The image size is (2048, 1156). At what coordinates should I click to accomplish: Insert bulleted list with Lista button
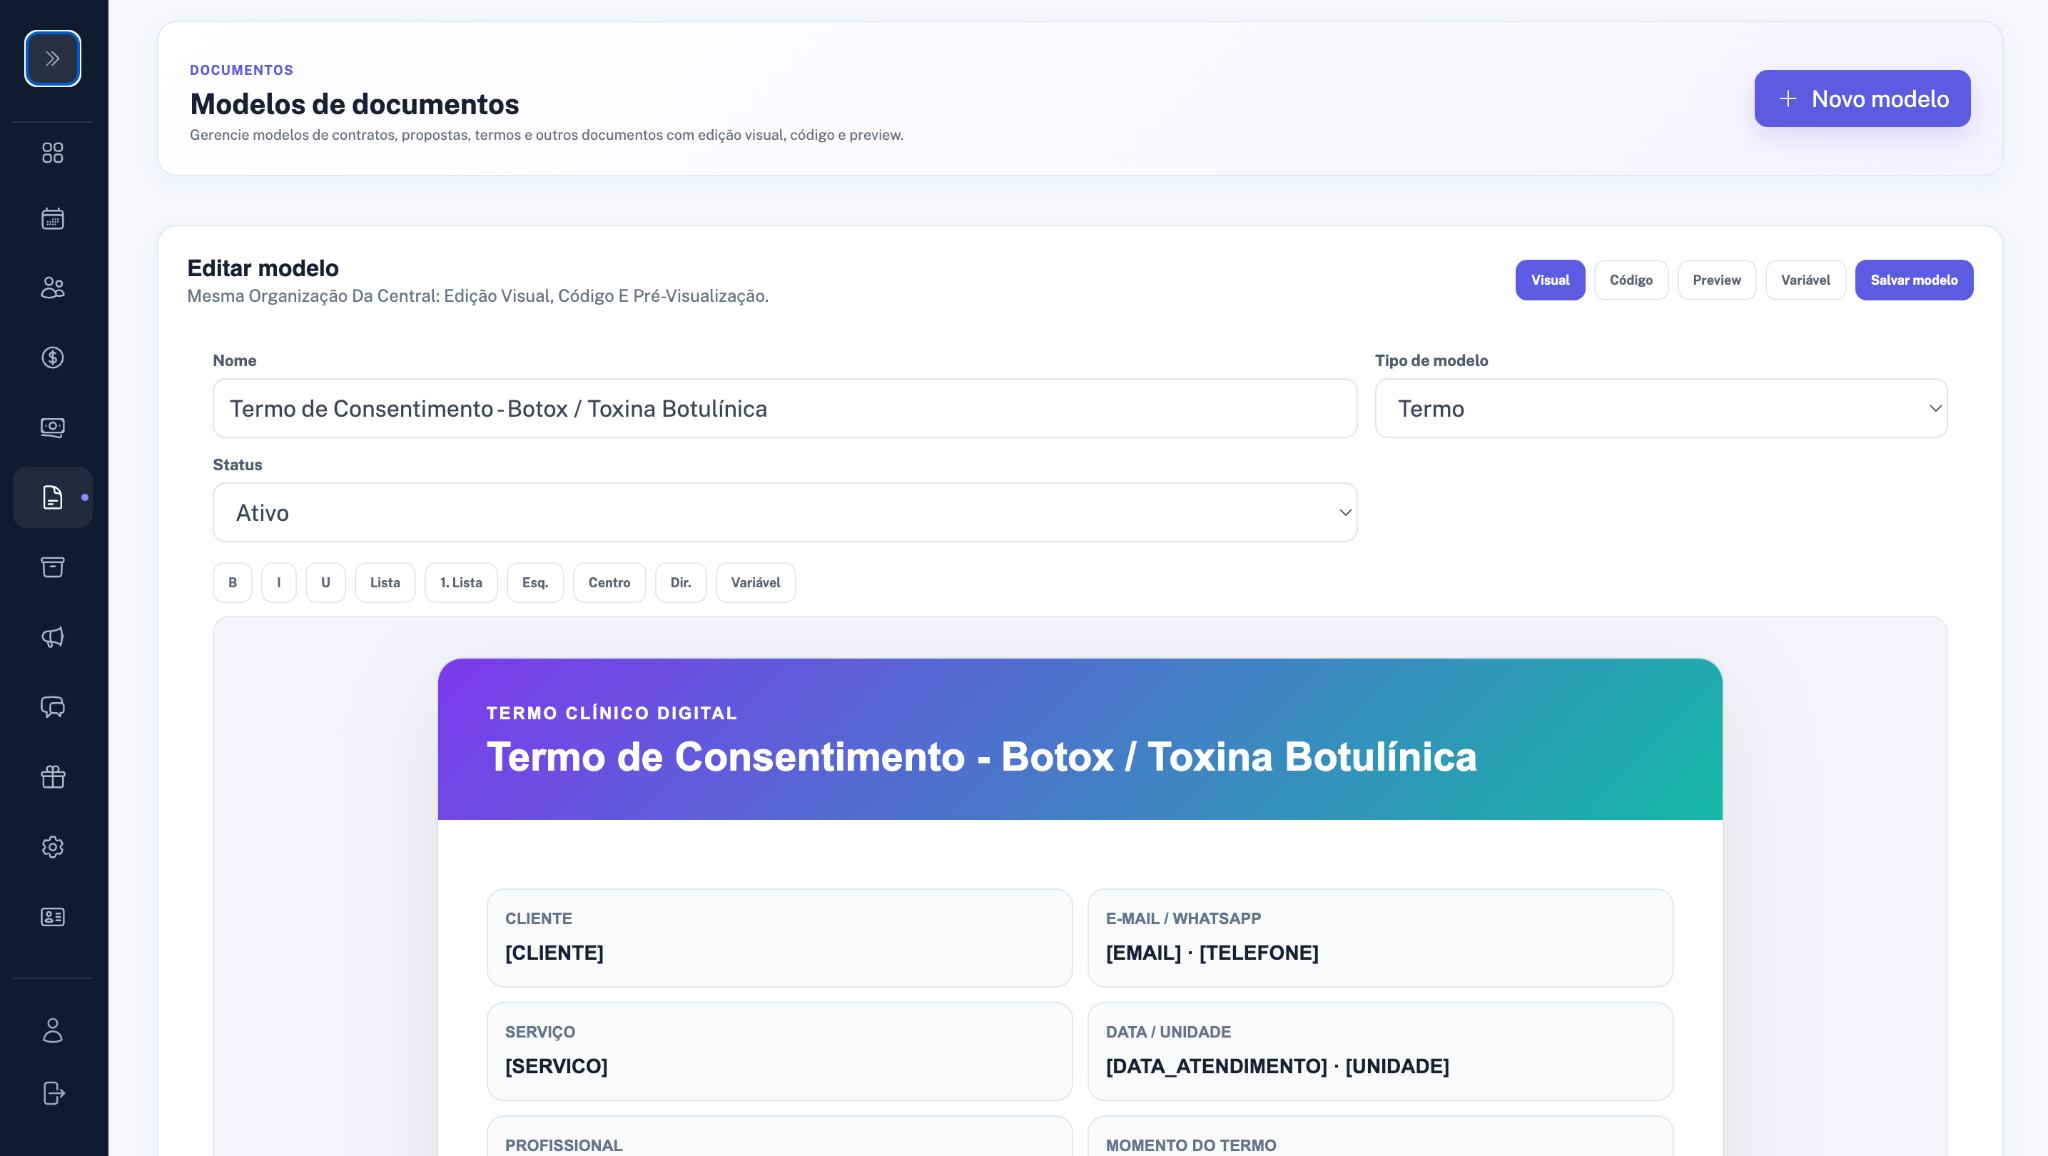click(x=385, y=583)
